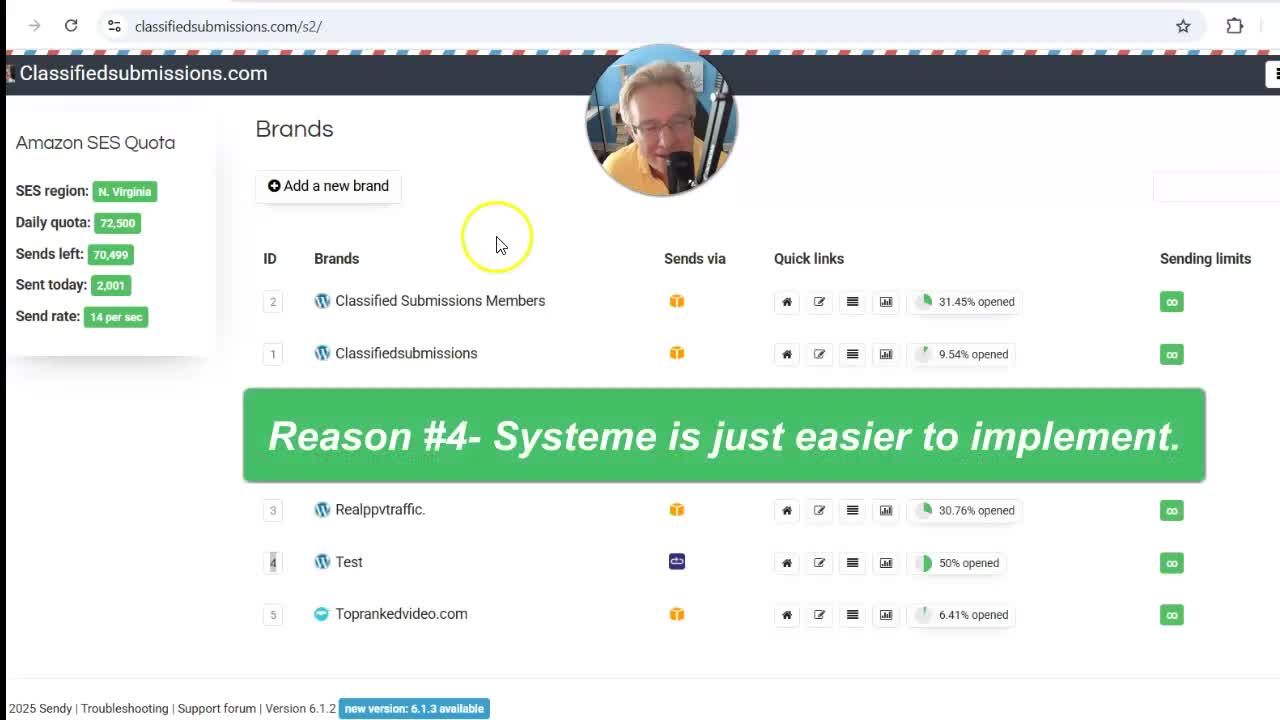The image size is (1280, 720).
Task: Click purple sends-via icon for Test brand
Action: coord(677,562)
